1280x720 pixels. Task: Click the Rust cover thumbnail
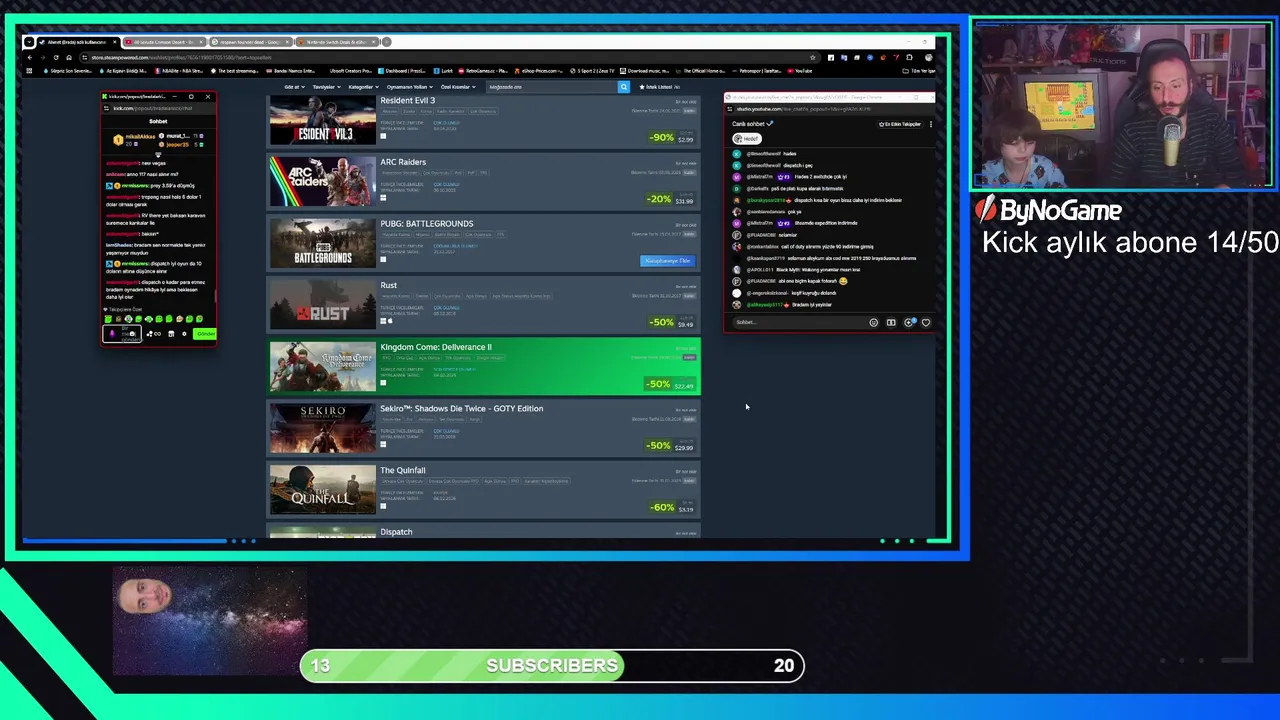(x=322, y=305)
